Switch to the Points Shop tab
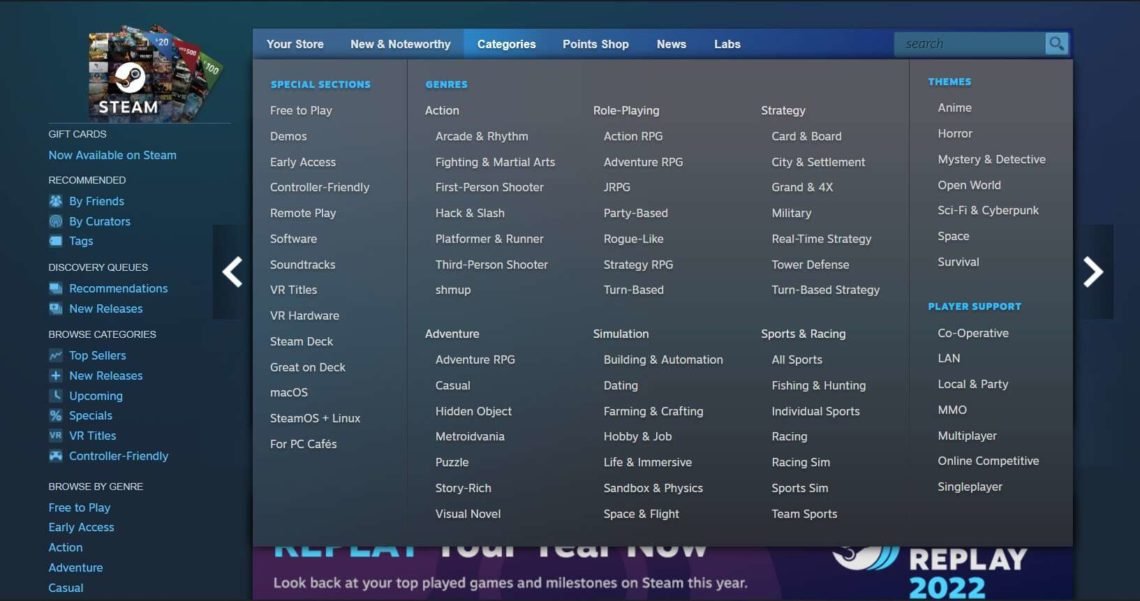1140x601 pixels. pos(595,43)
